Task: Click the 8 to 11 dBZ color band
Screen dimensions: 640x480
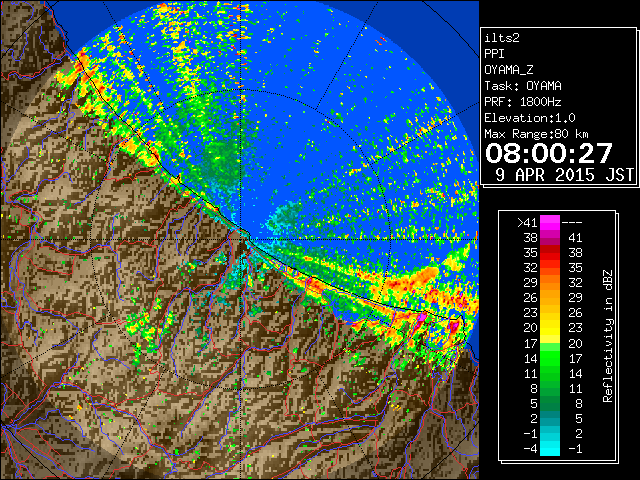Action: coord(550,389)
